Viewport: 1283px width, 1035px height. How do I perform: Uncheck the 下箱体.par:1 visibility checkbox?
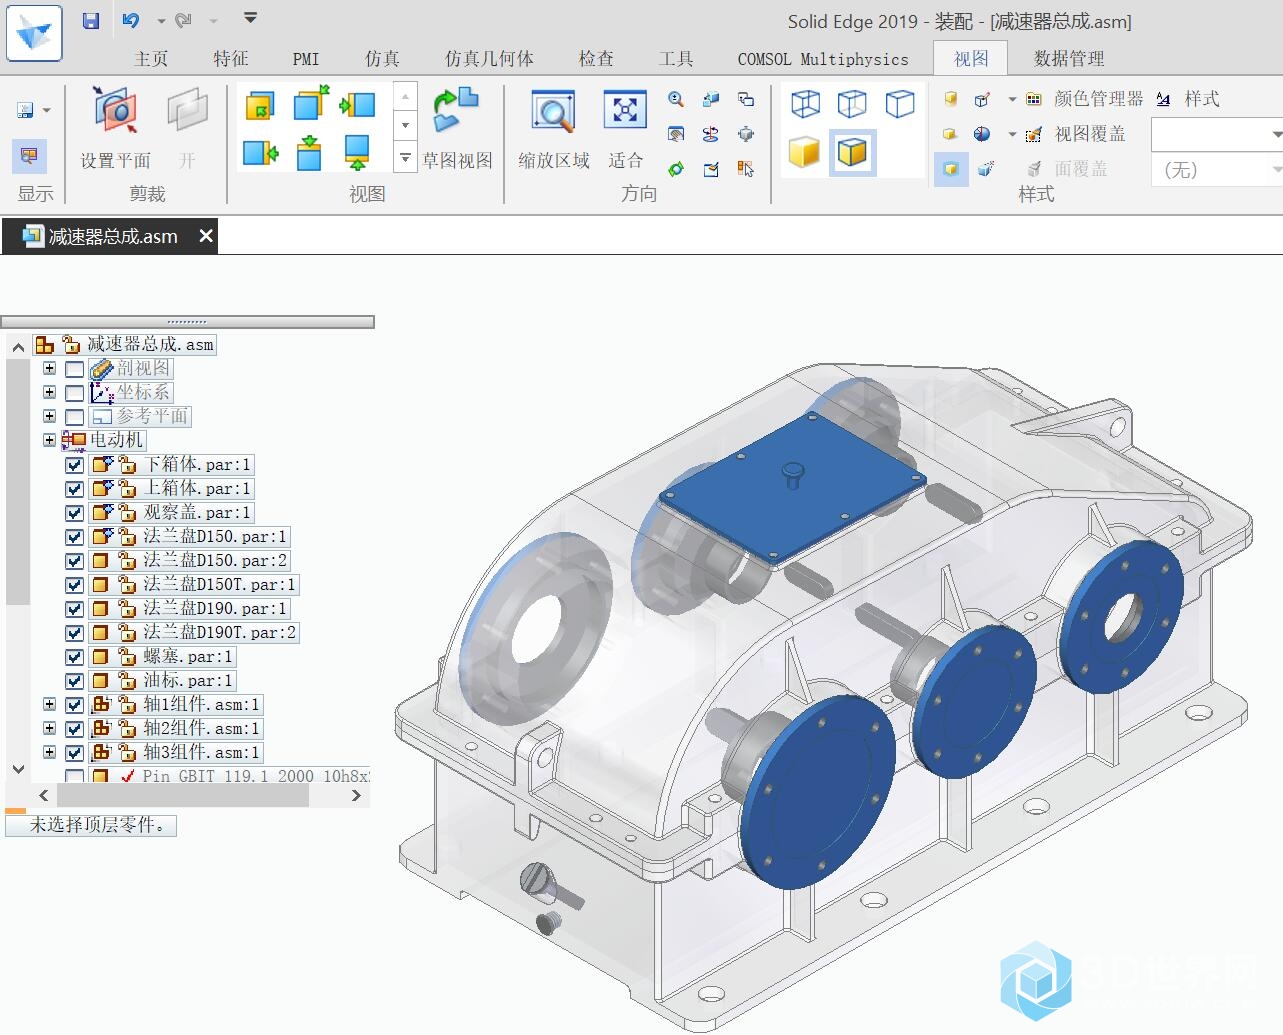tap(74, 465)
